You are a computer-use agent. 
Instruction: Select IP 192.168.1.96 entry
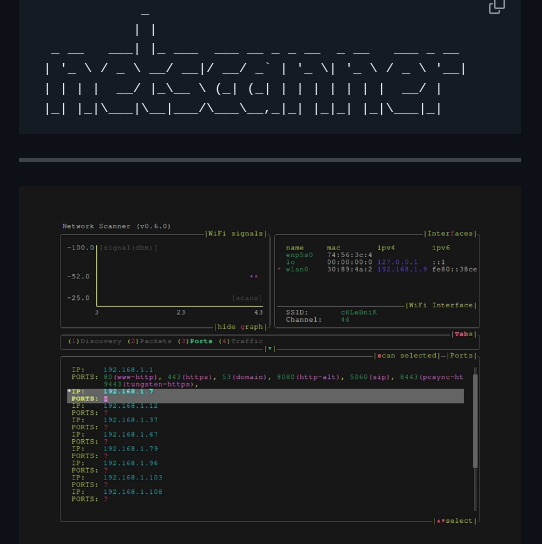(130, 464)
